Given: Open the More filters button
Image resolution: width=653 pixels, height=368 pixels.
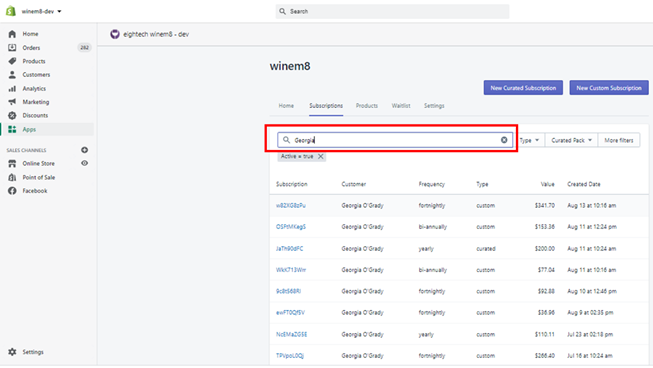Looking at the screenshot, I should click(619, 140).
